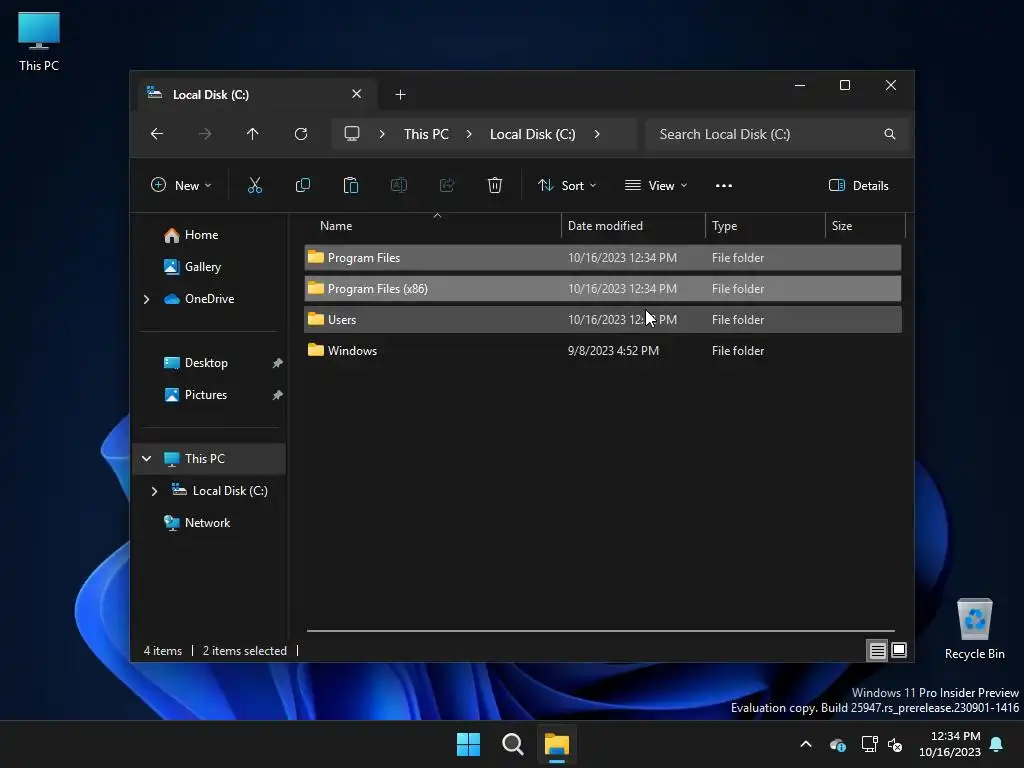The width and height of the screenshot is (1024, 768).
Task: Click Local Disk (C:) breadcrumb segment
Action: pos(532,134)
